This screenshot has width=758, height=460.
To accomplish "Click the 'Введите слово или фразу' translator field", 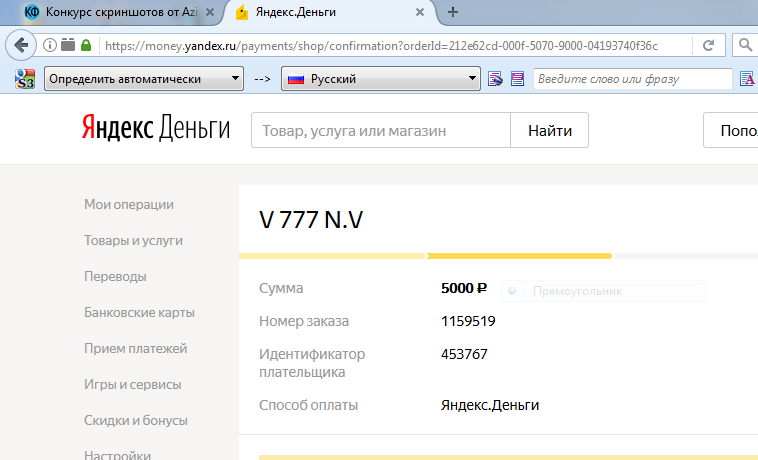I will point(632,79).
